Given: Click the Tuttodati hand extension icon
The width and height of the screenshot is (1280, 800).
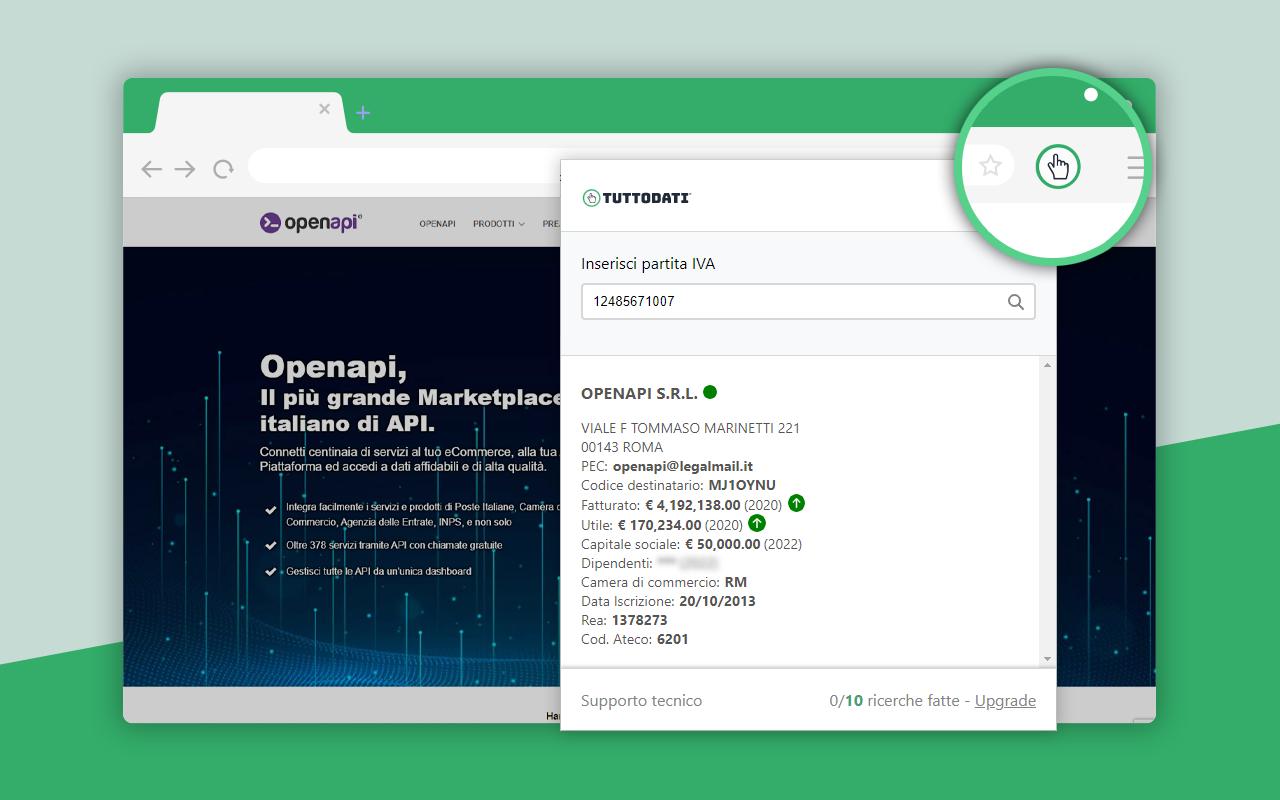Looking at the screenshot, I should [x=1058, y=166].
